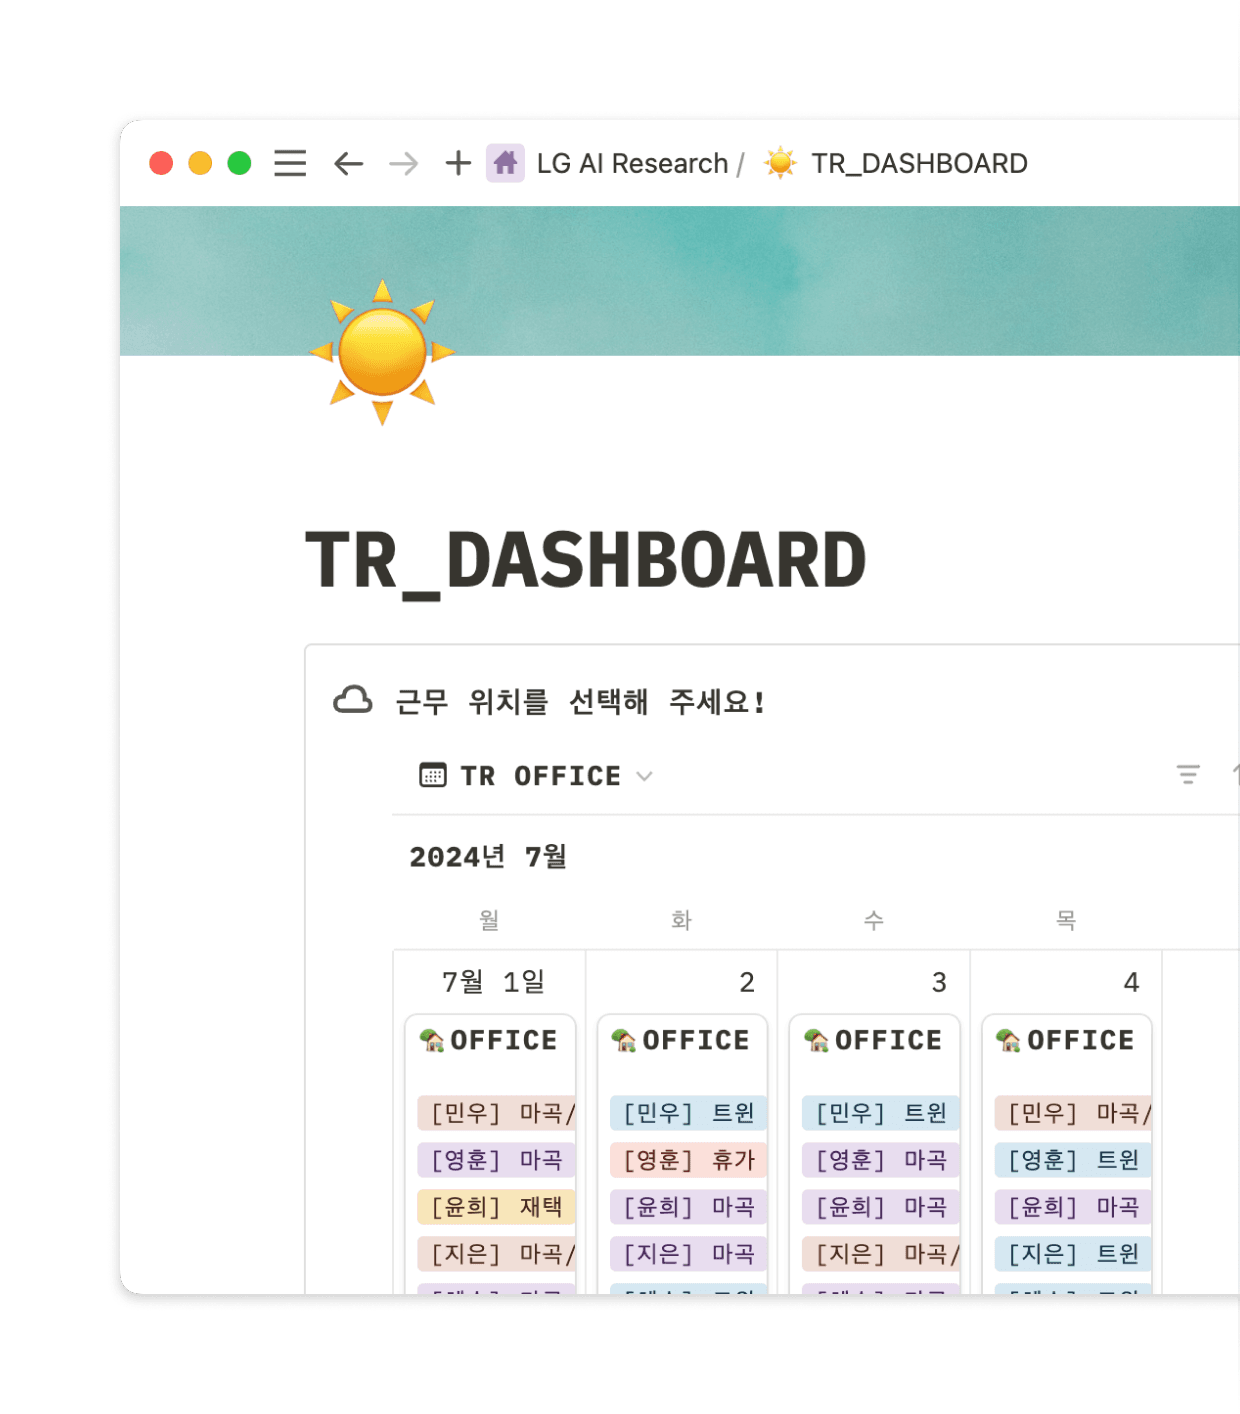Click the TR_DASHBOARD page title heading
This screenshot has height=1414, width=1240.
(586, 561)
